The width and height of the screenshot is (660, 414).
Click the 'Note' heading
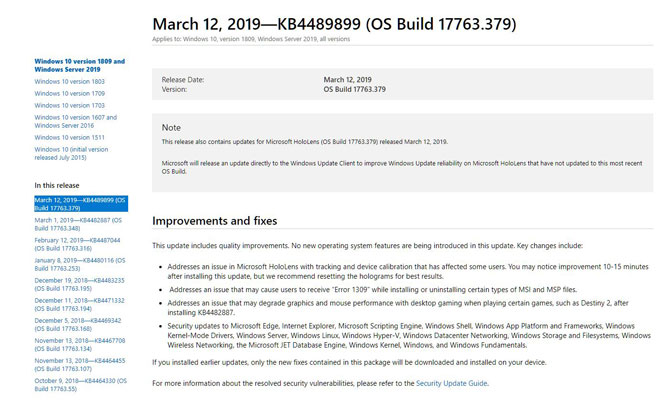point(171,127)
